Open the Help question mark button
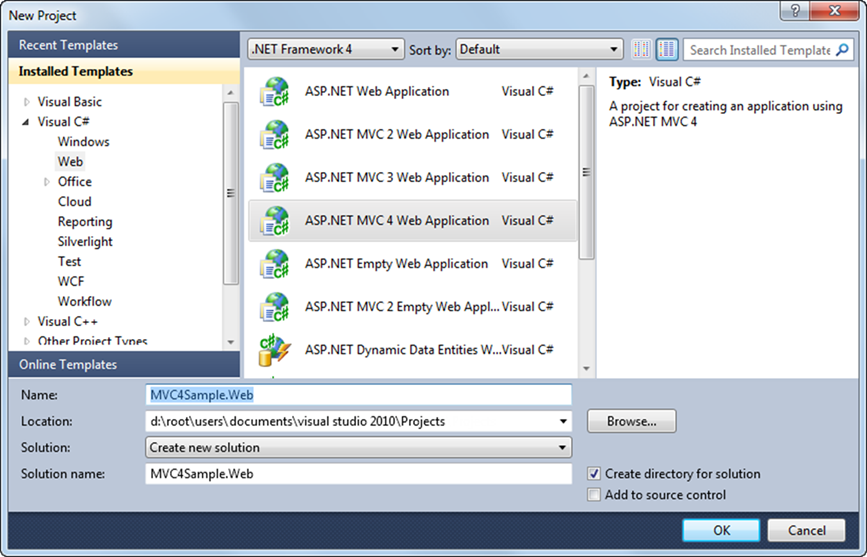Image resolution: width=867 pixels, height=557 pixels. pos(795,11)
